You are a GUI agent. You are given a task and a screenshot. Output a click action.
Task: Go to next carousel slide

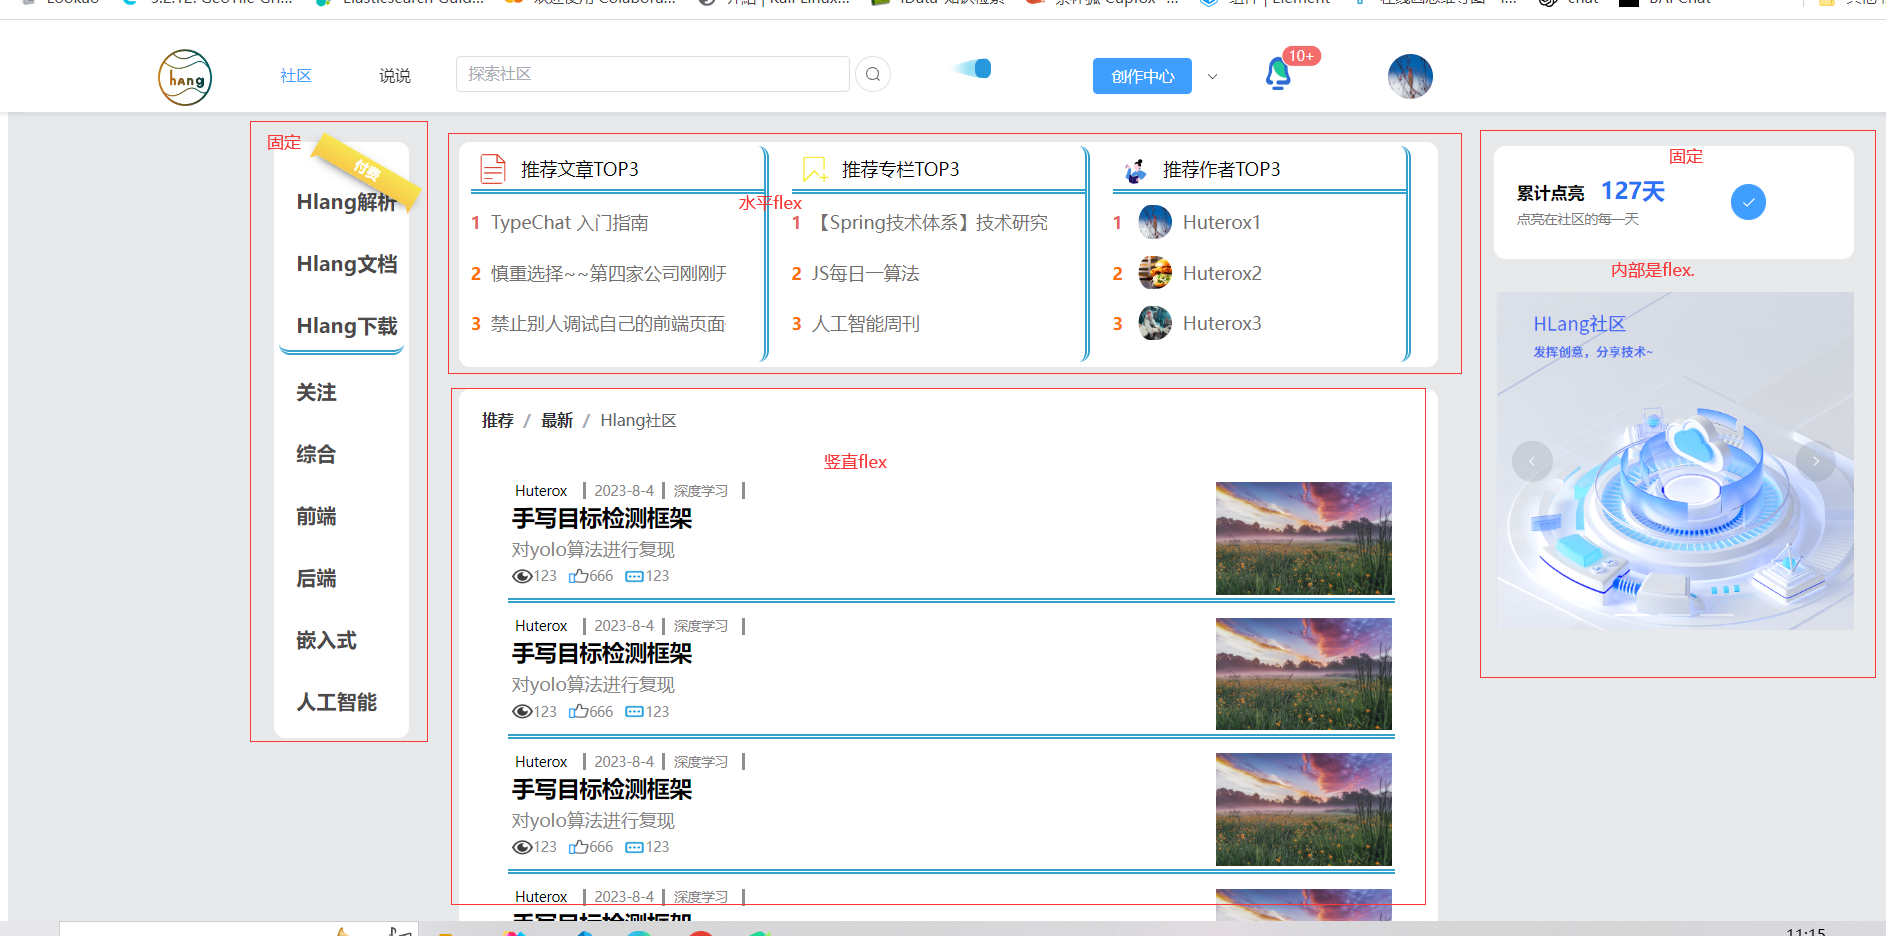click(1816, 461)
